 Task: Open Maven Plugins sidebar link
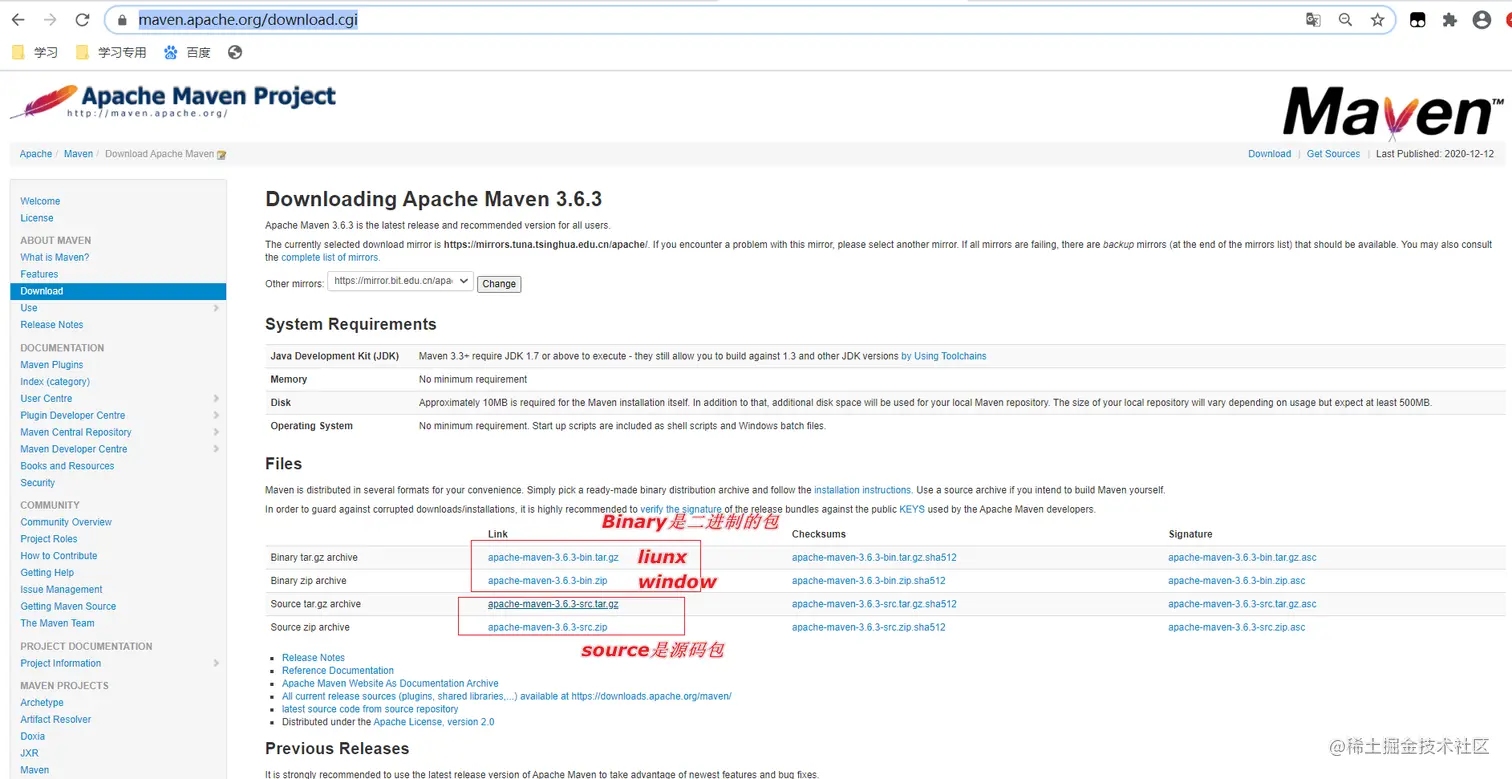click(x=52, y=365)
